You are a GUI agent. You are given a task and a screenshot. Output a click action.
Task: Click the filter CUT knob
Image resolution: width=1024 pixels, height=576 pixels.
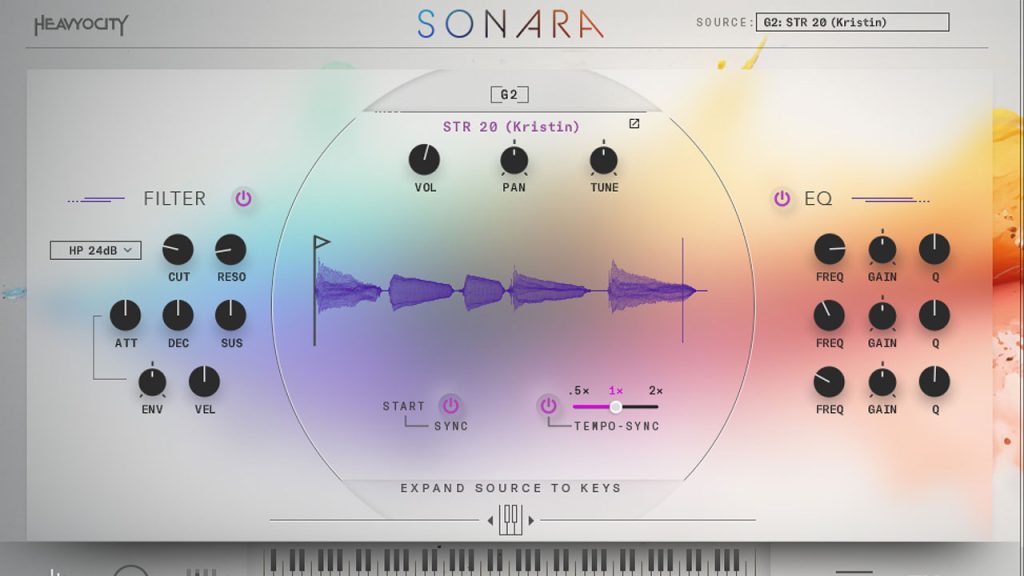coord(178,249)
